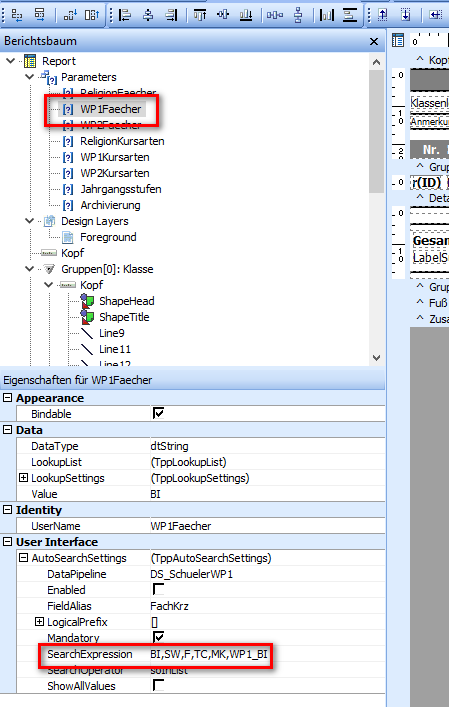Collapse the Parameters tree node

[x=29, y=77]
